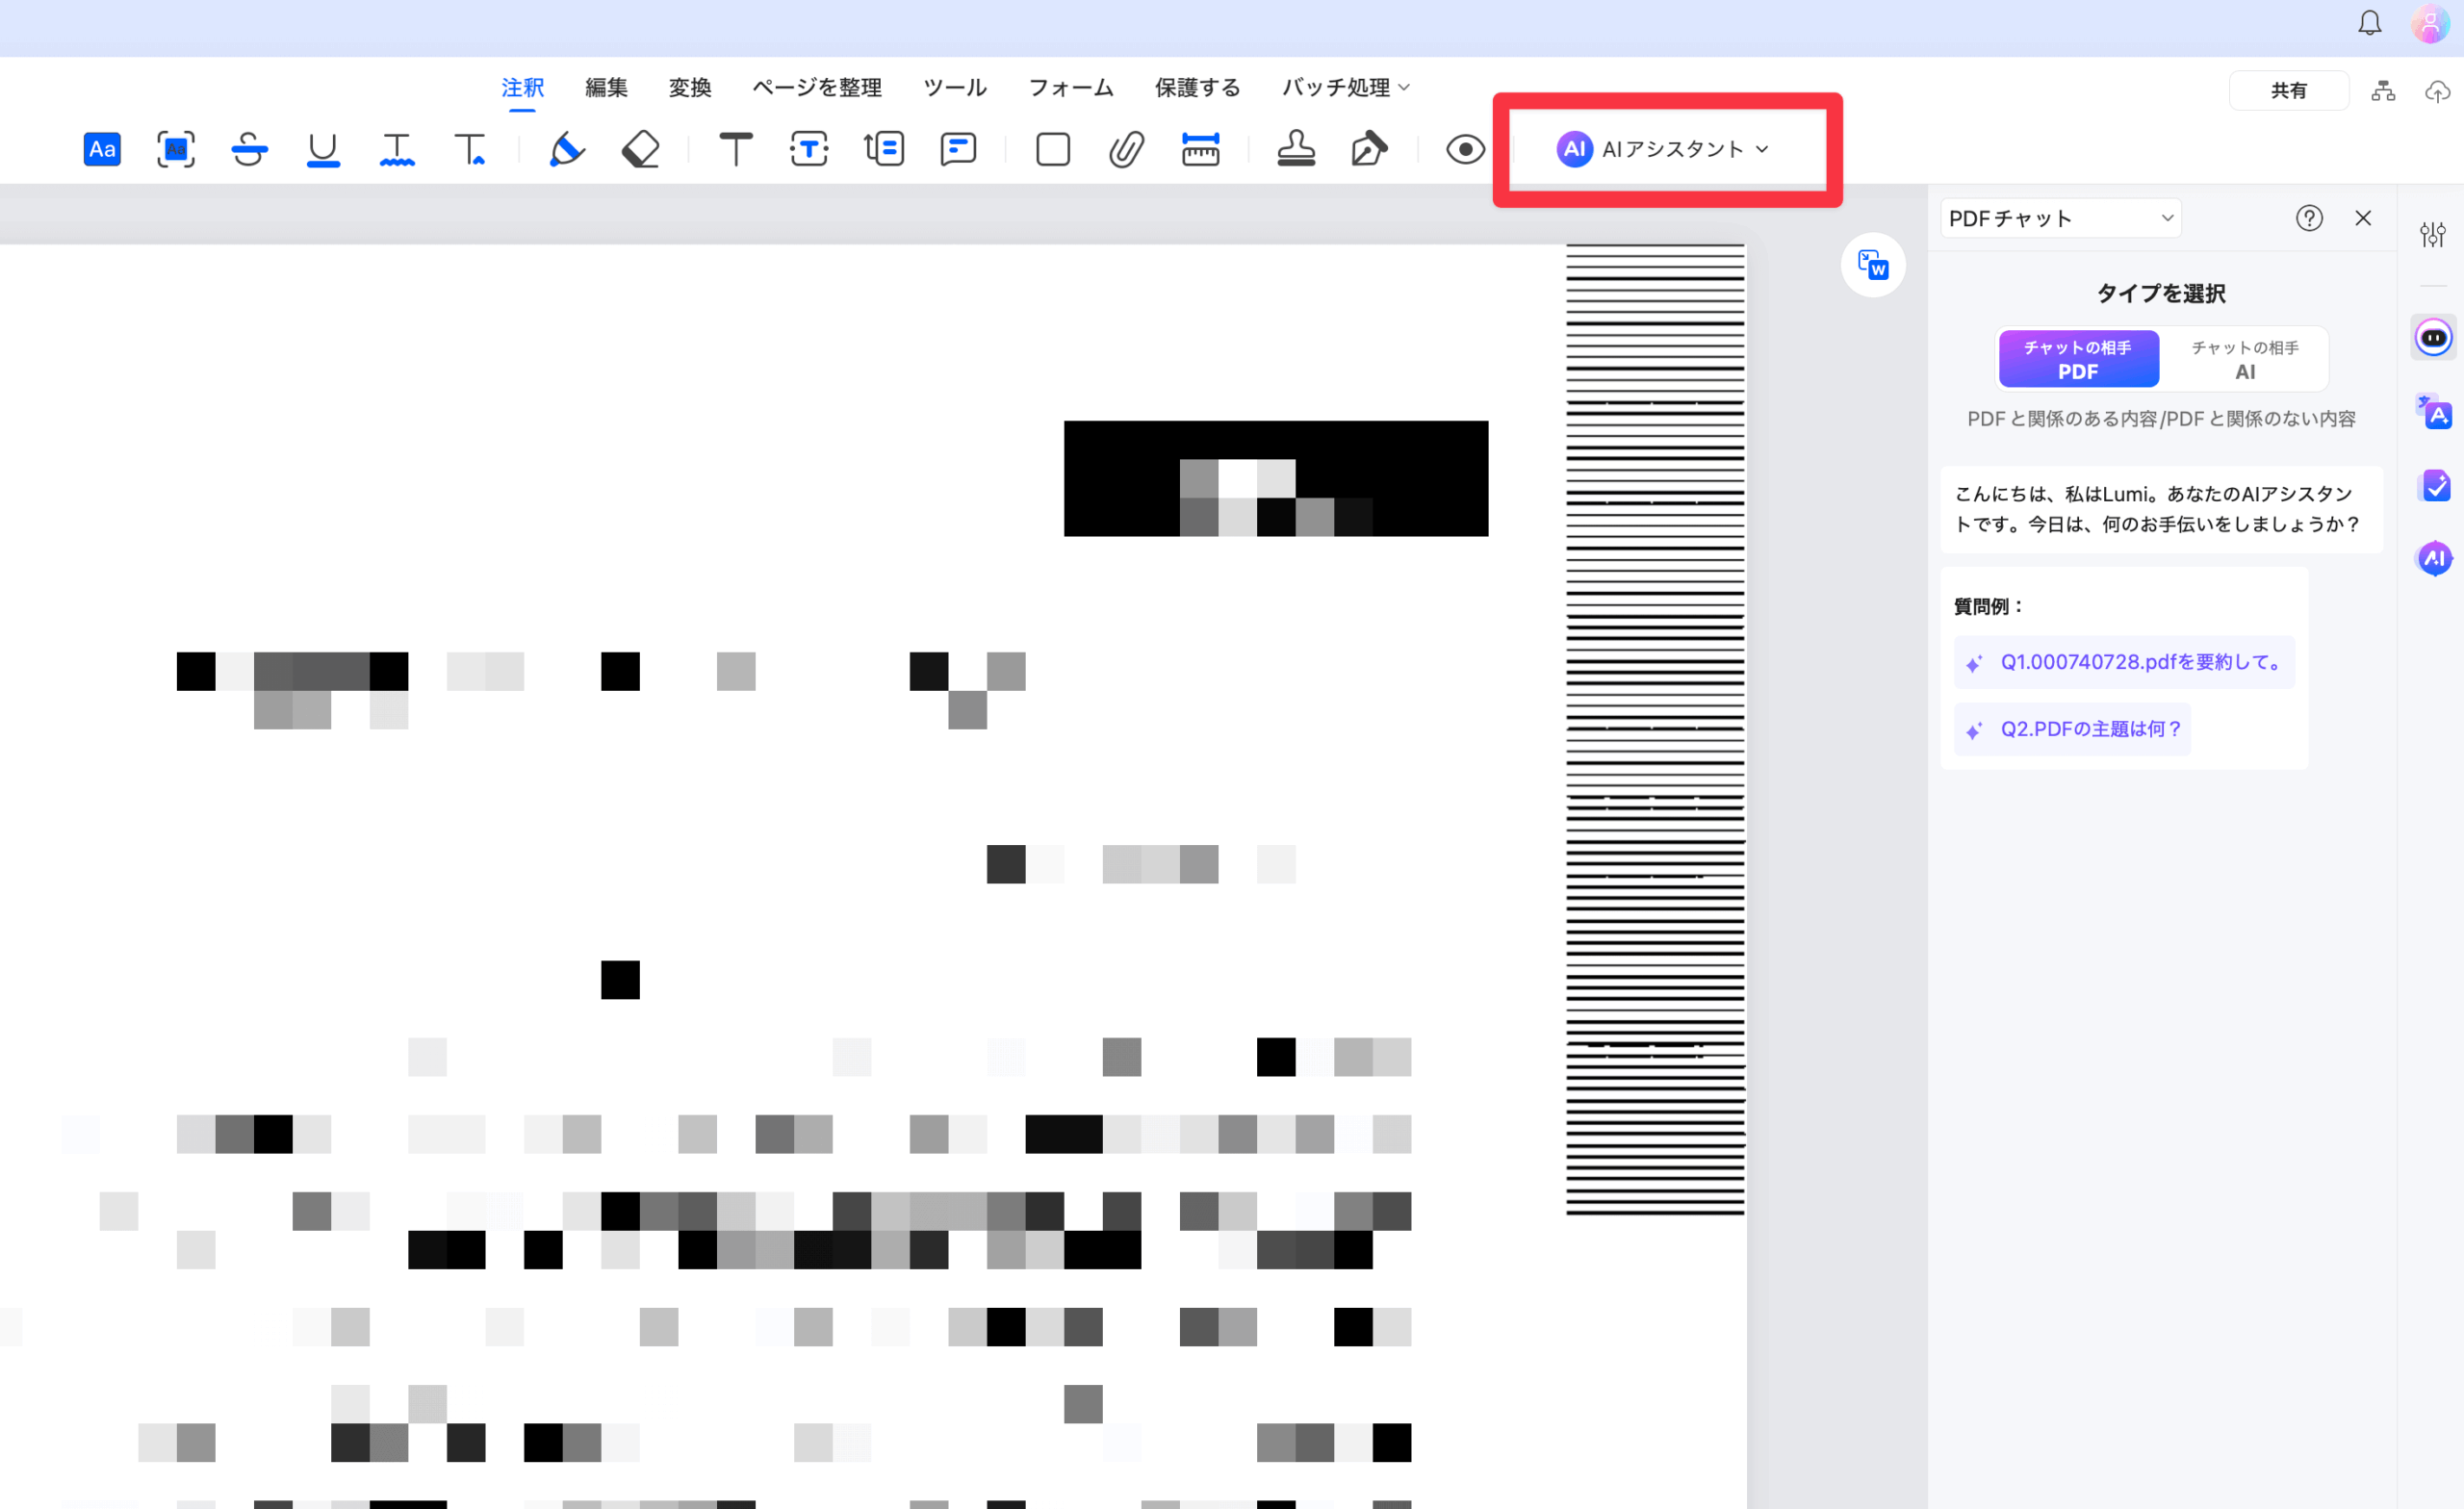
Task: Switch to ページを整理 tab
Action: tap(817, 88)
